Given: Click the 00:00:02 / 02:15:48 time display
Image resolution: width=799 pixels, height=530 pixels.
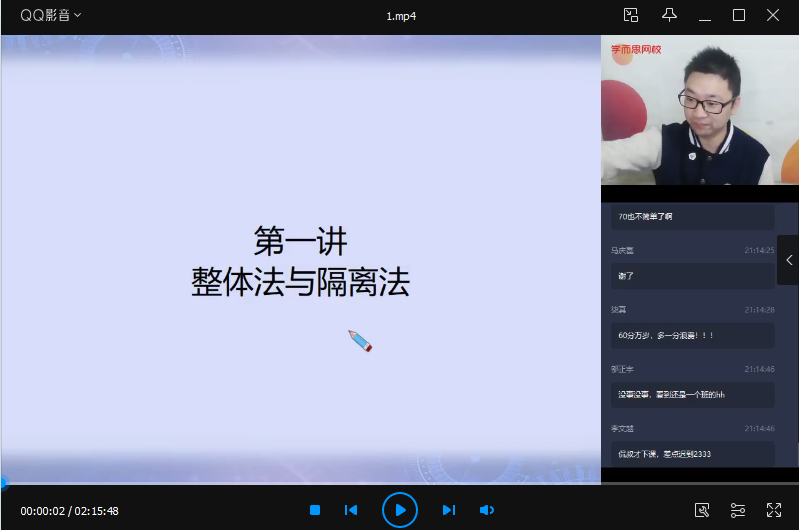Looking at the screenshot, I should [69, 511].
